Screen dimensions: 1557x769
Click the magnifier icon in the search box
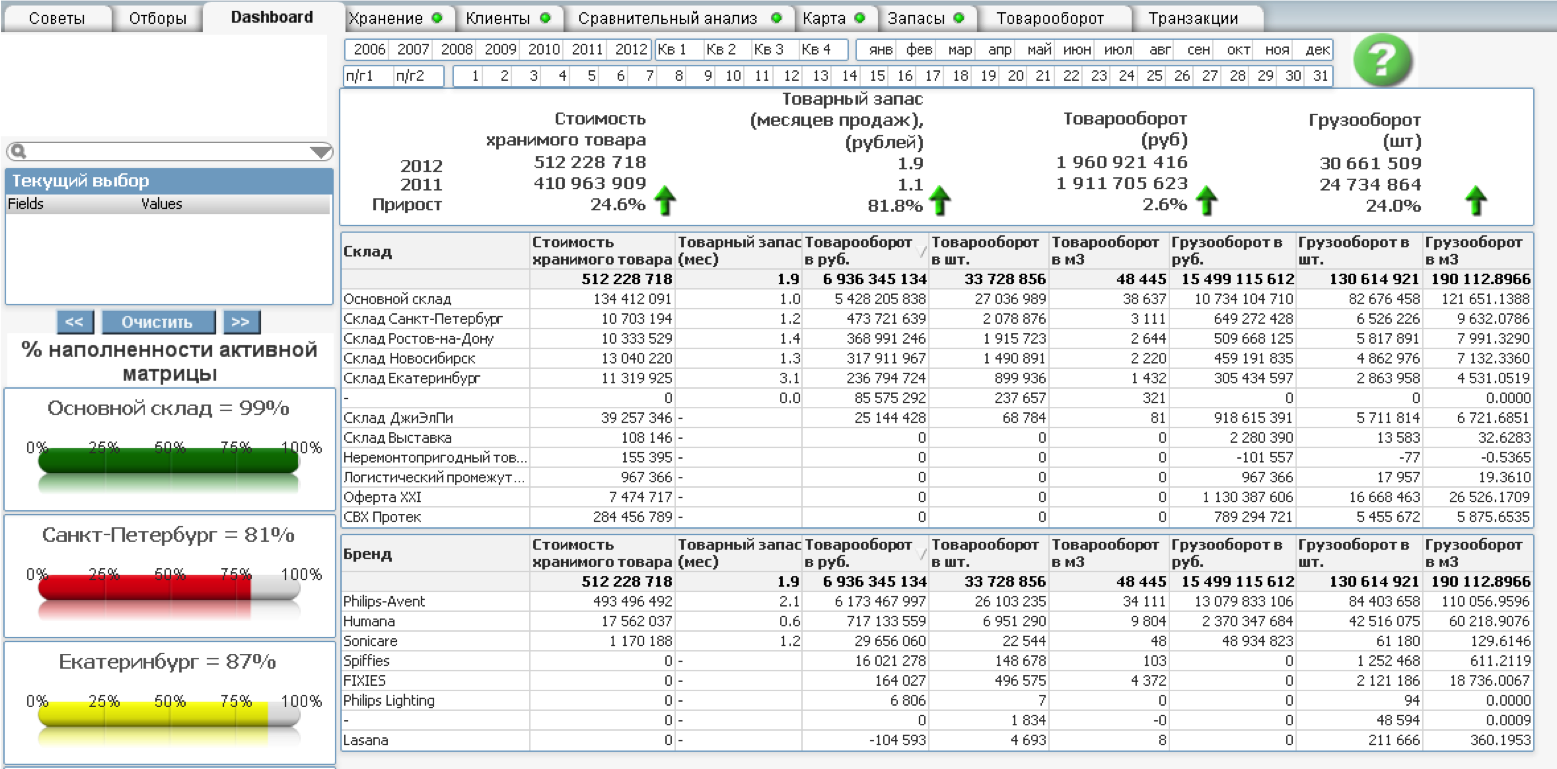pyautogui.click(x=17, y=152)
